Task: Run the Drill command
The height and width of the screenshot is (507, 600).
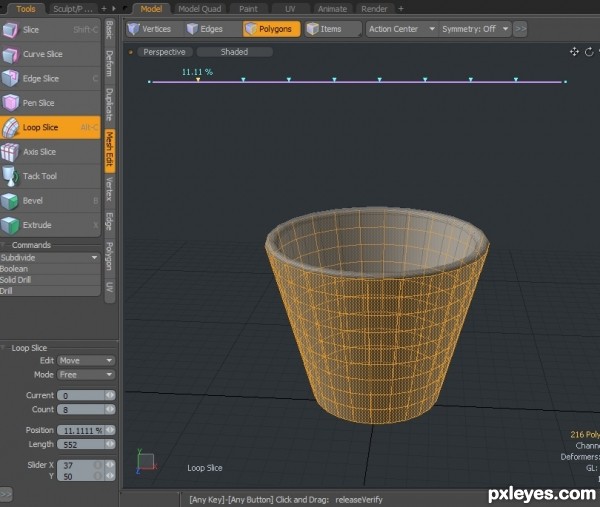Action: pos(50,291)
